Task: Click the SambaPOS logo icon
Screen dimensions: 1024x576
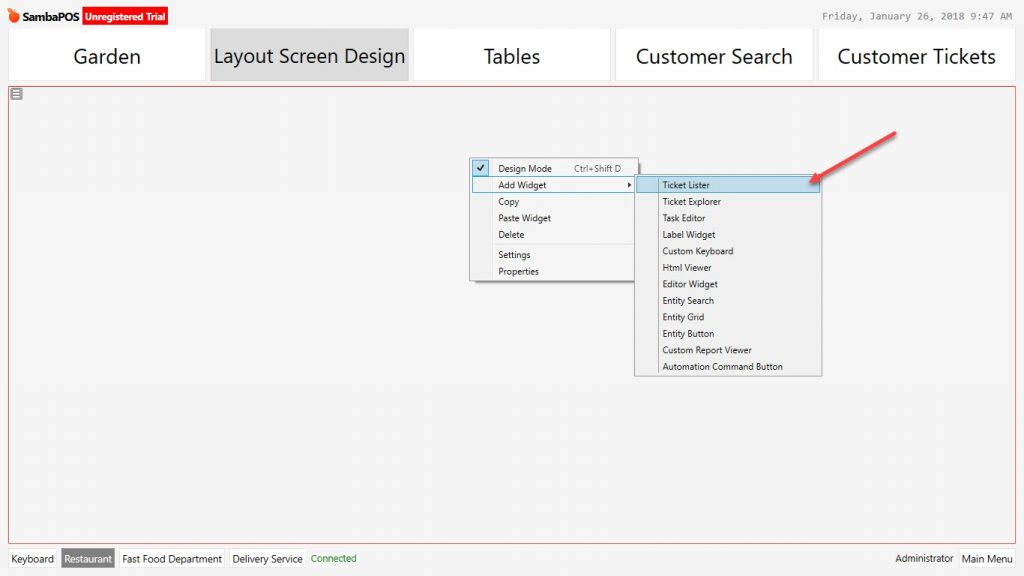Action: (14, 15)
